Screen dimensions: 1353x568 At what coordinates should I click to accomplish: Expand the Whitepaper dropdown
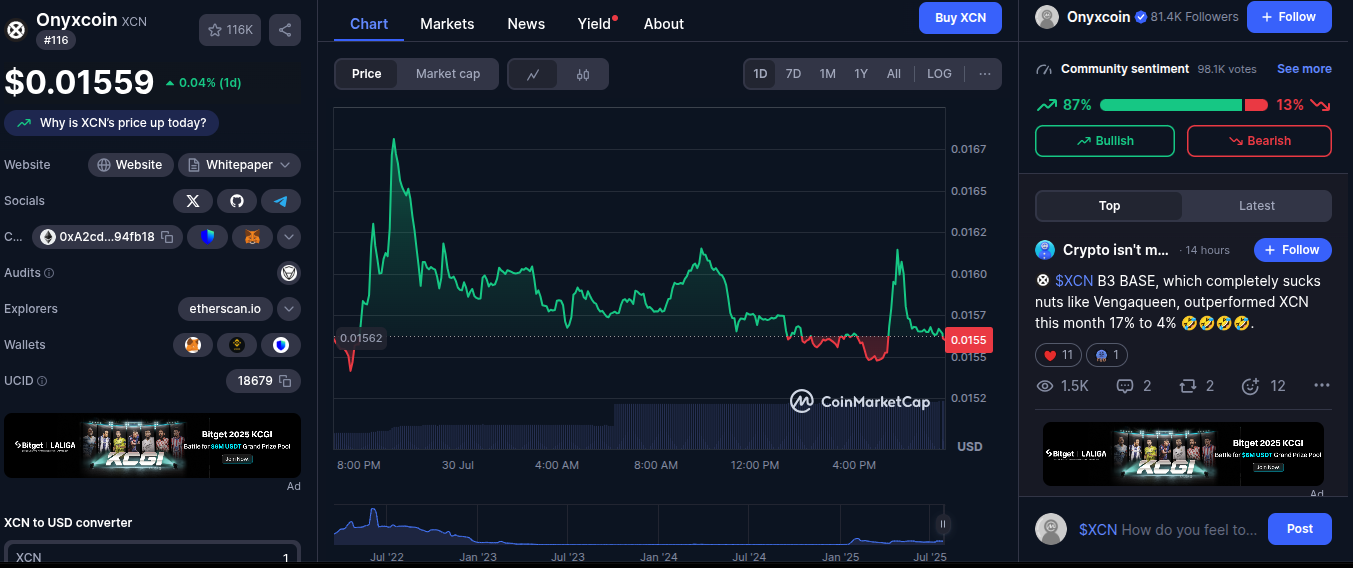tap(239, 165)
